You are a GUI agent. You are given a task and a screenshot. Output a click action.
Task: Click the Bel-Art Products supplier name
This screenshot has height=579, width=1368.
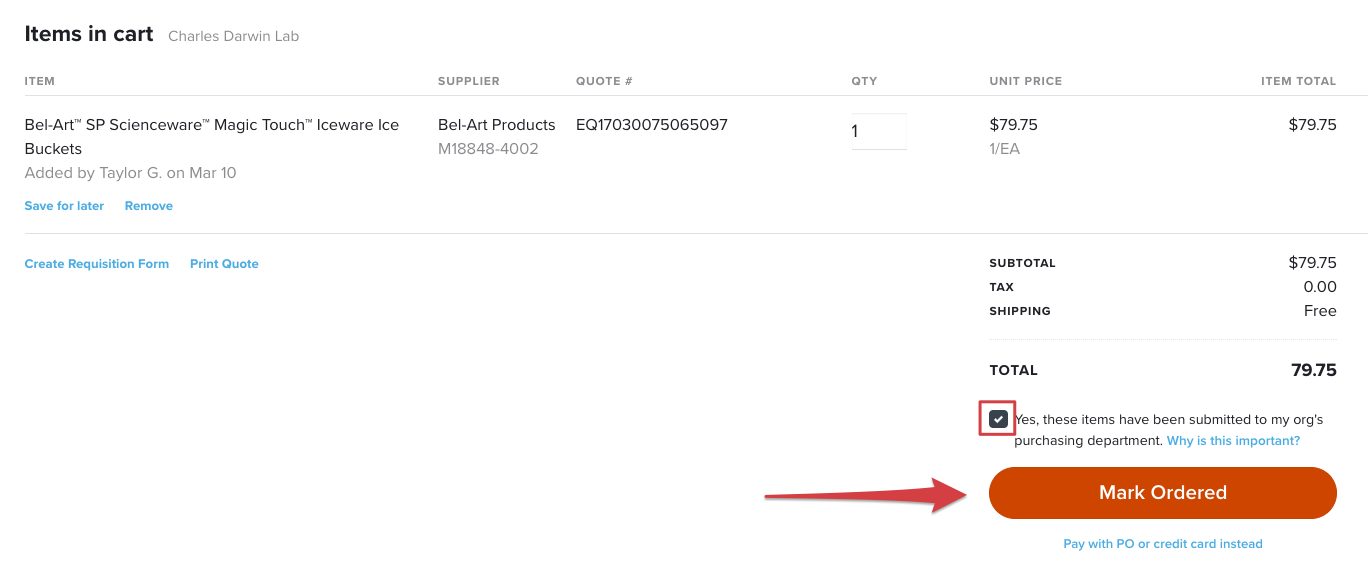[496, 124]
